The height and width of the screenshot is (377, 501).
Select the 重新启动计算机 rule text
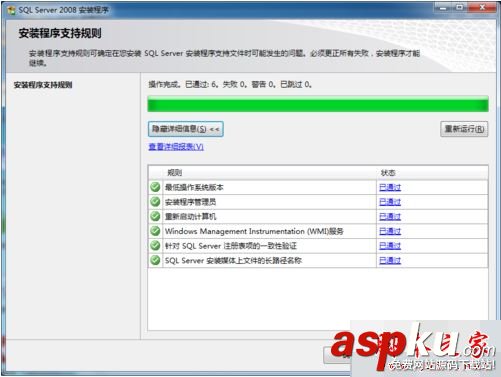pos(191,217)
